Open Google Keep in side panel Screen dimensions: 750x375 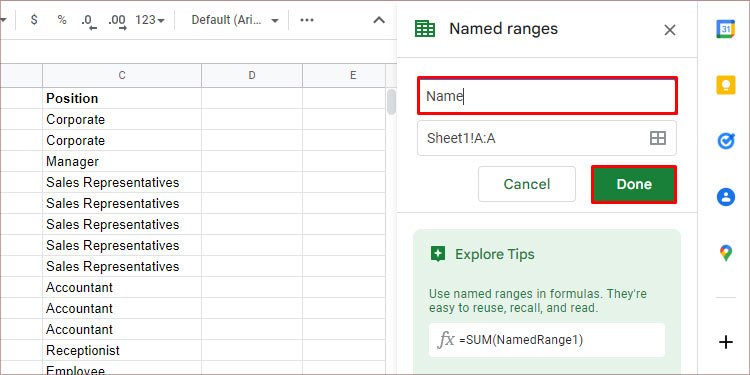pyautogui.click(x=725, y=85)
